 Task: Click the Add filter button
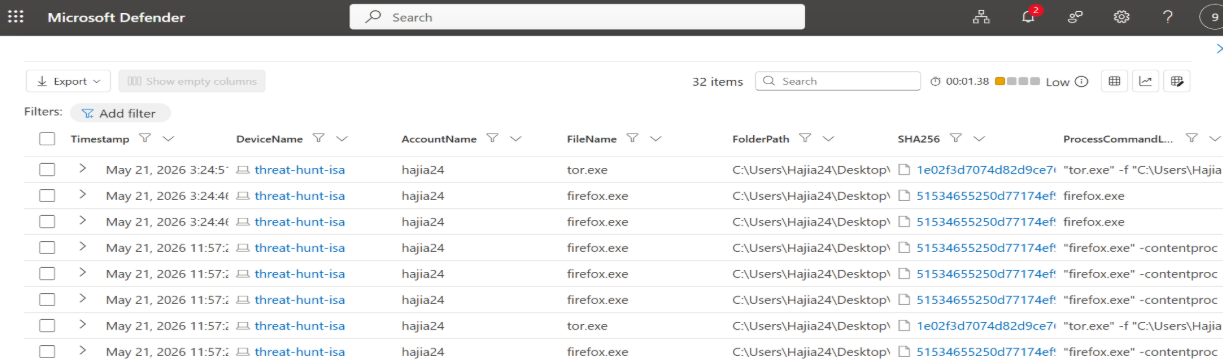[x=120, y=113]
